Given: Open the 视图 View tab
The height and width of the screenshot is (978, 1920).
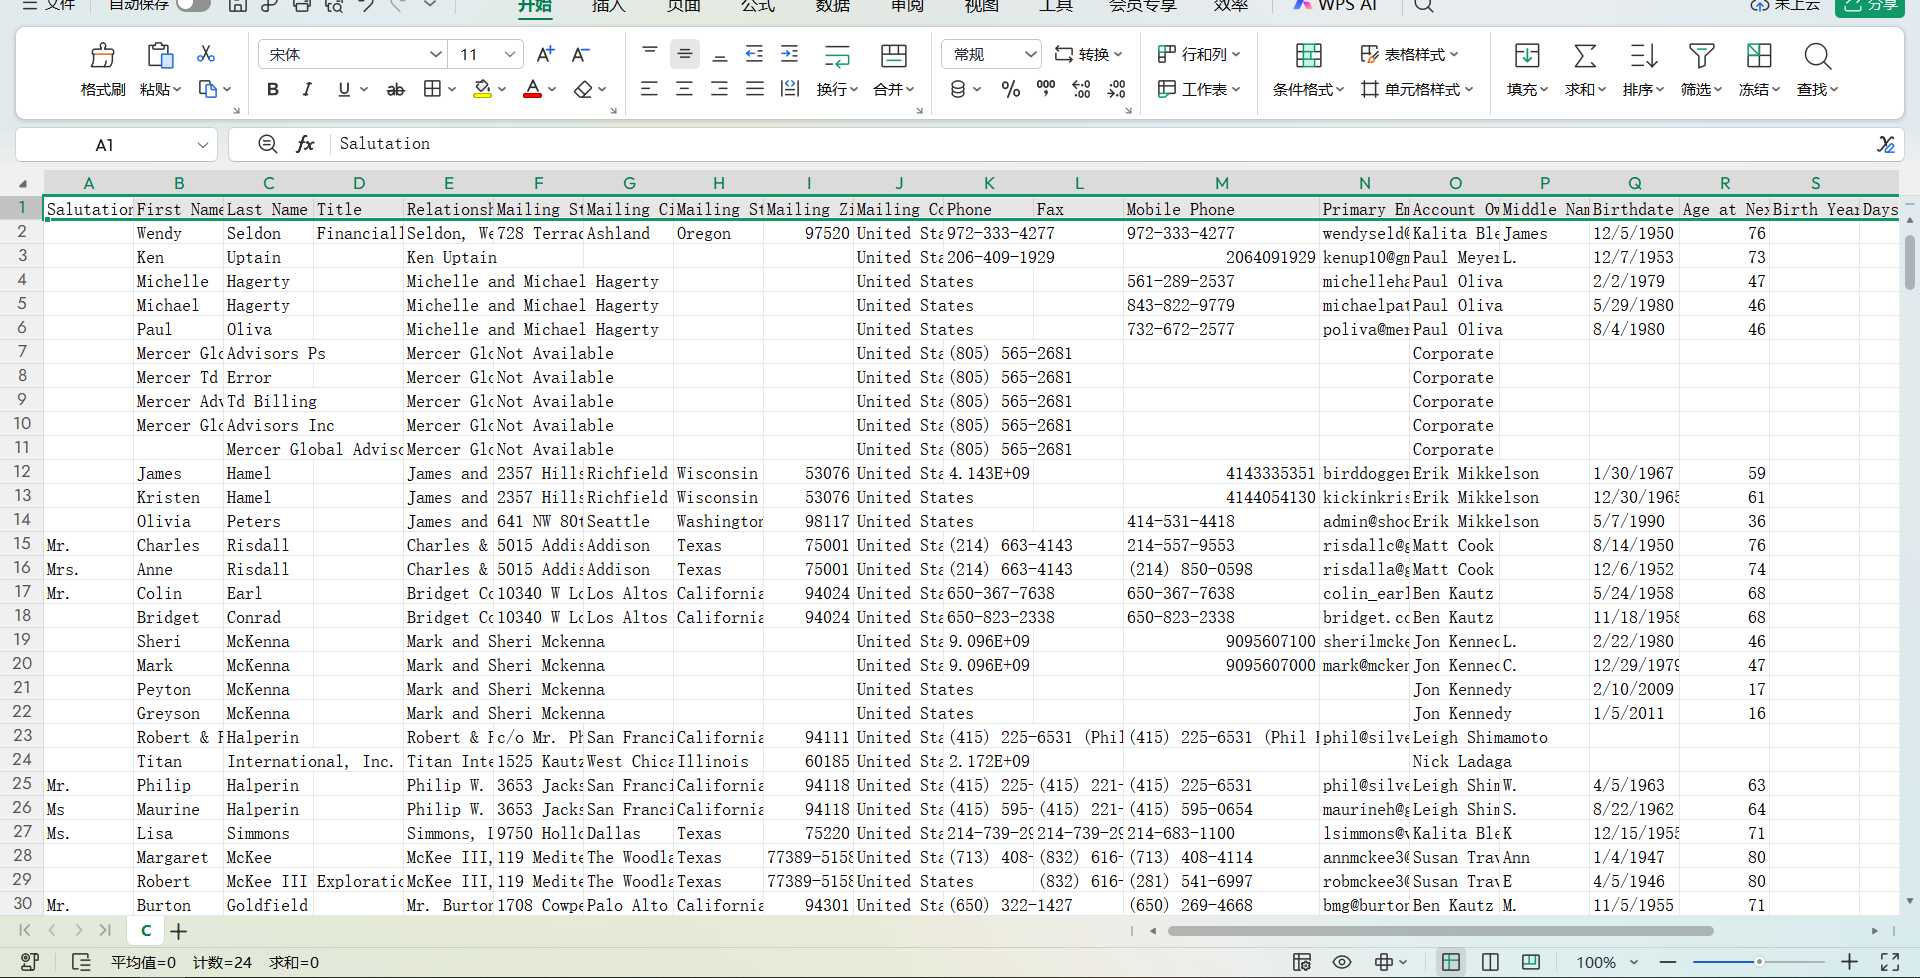Looking at the screenshot, I should (x=982, y=6).
